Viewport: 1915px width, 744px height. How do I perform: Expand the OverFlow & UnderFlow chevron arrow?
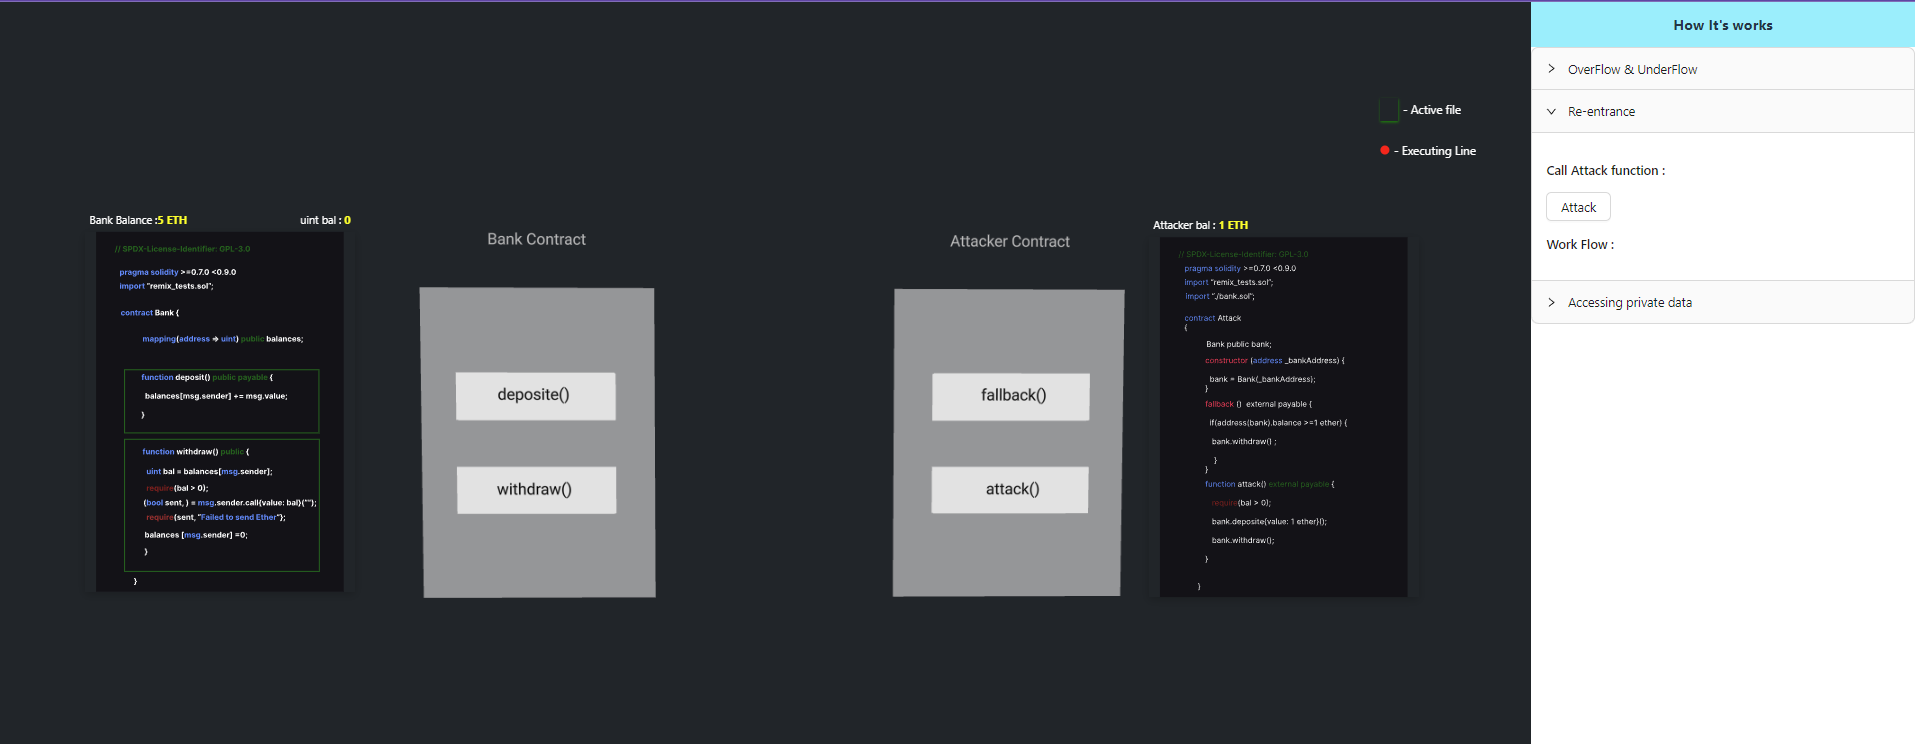[x=1551, y=69]
